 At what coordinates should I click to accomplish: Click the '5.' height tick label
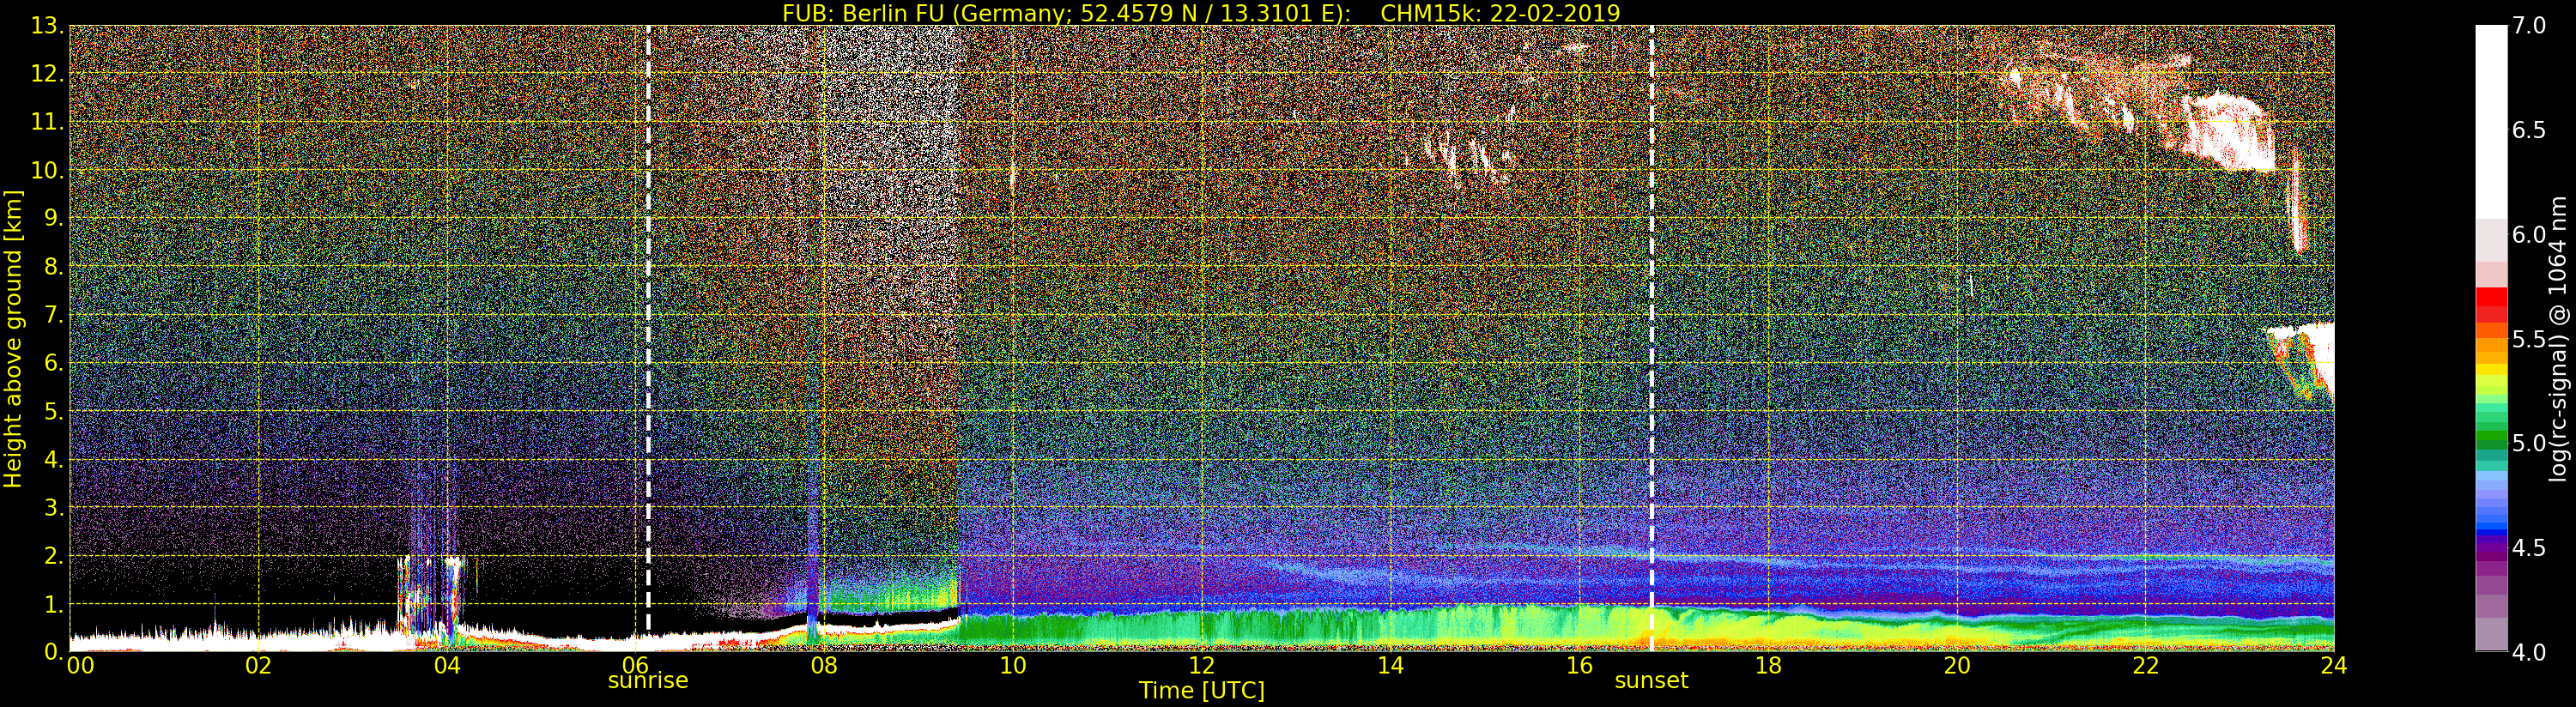click(54, 411)
